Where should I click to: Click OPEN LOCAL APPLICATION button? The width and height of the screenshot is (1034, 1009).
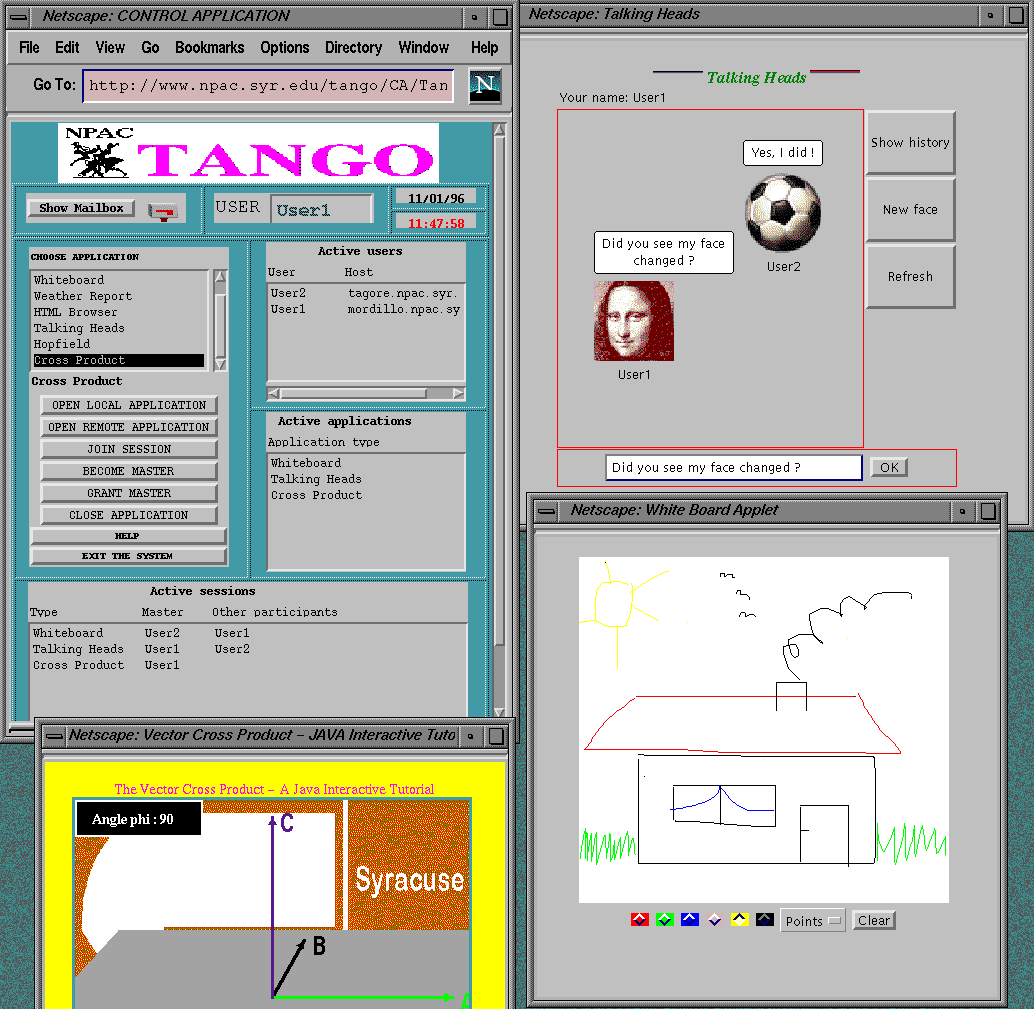point(129,405)
